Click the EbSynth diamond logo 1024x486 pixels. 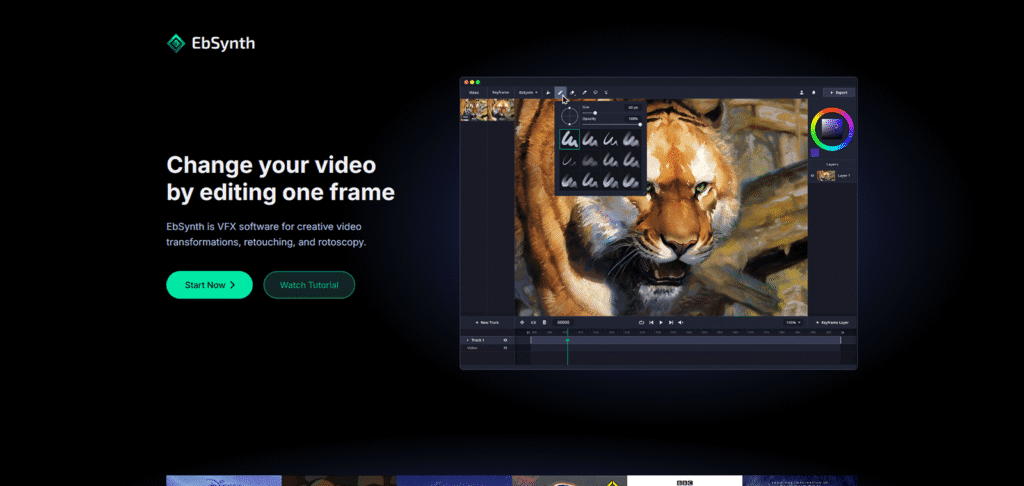click(x=176, y=43)
